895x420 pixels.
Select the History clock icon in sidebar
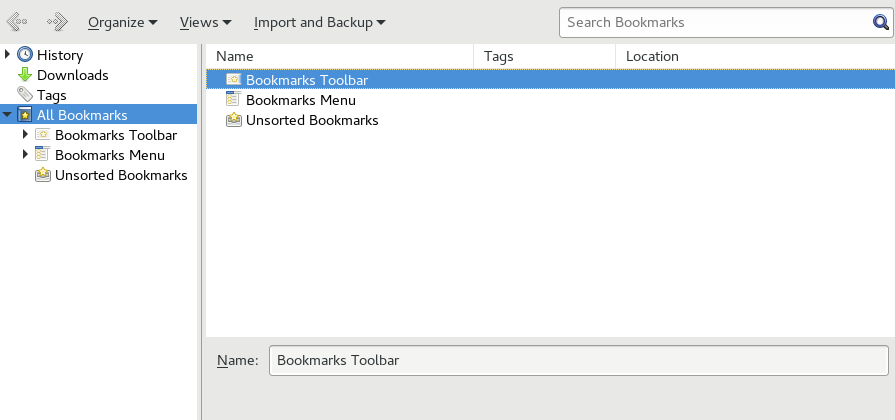(25, 55)
